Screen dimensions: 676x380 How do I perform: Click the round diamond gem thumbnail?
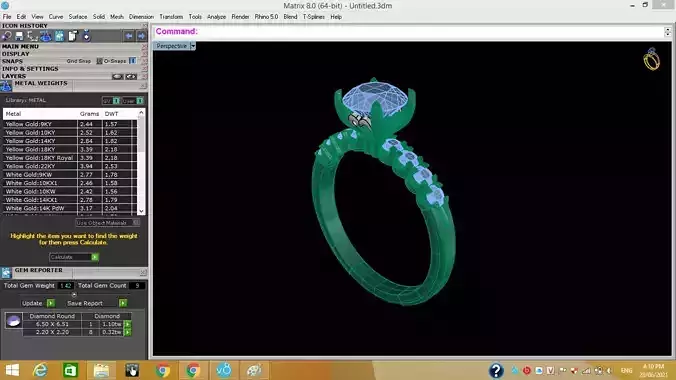point(13,321)
